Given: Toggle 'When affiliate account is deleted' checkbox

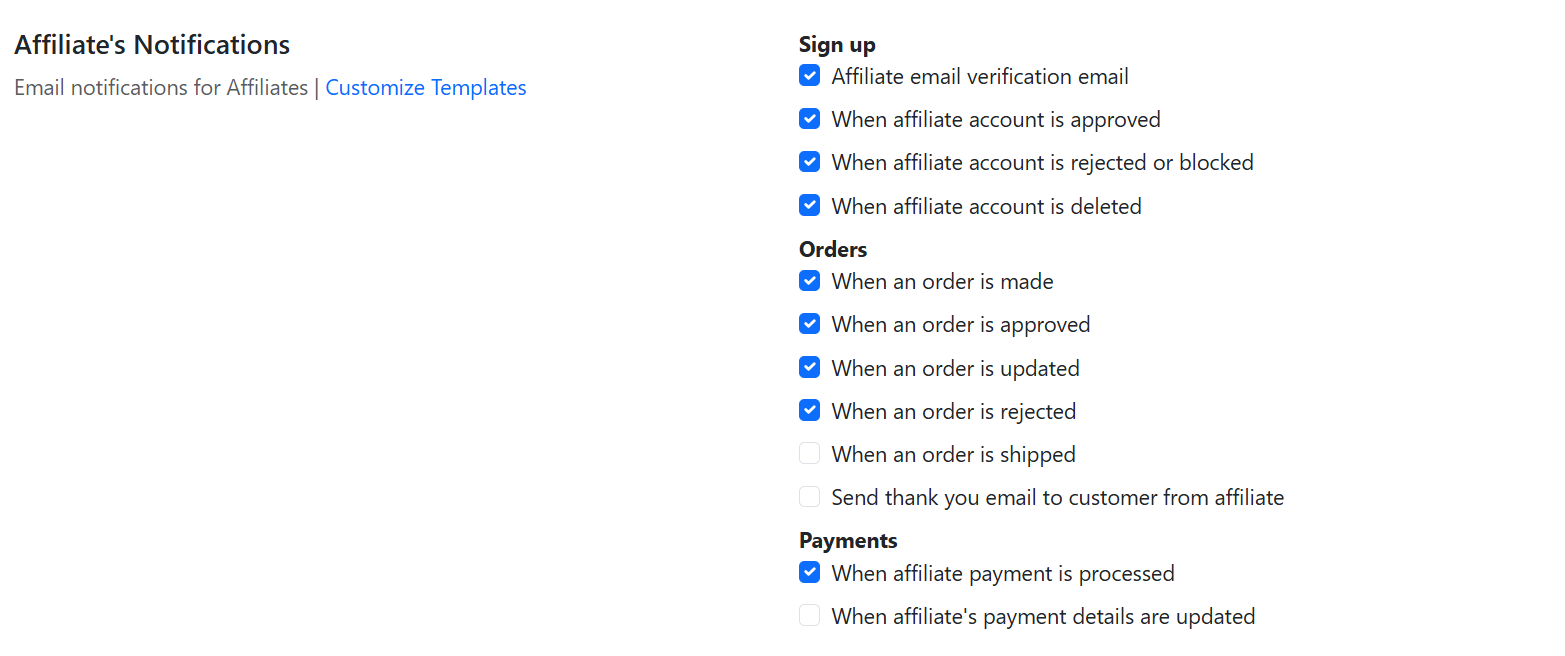Looking at the screenshot, I should pyautogui.click(x=809, y=206).
